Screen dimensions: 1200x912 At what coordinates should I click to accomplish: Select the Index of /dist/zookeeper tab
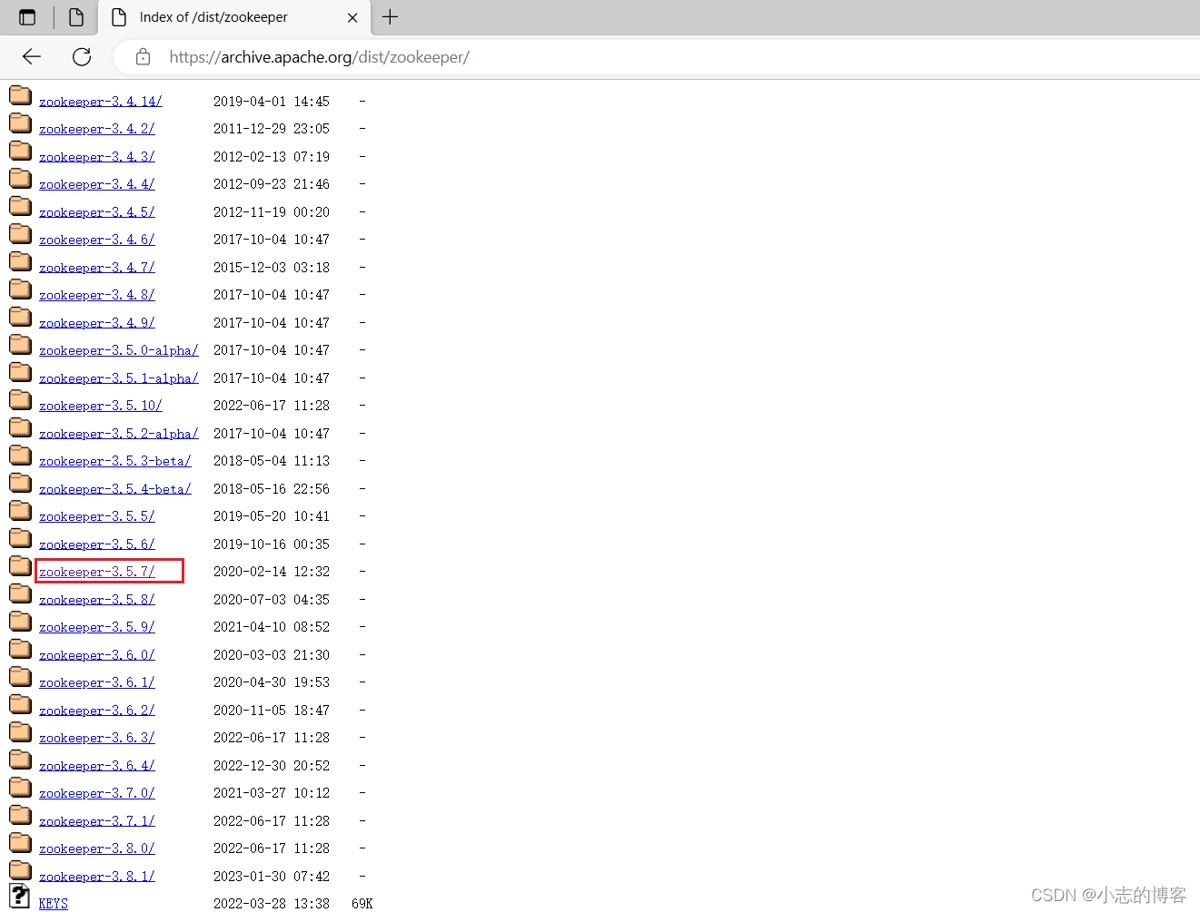coord(213,17)
